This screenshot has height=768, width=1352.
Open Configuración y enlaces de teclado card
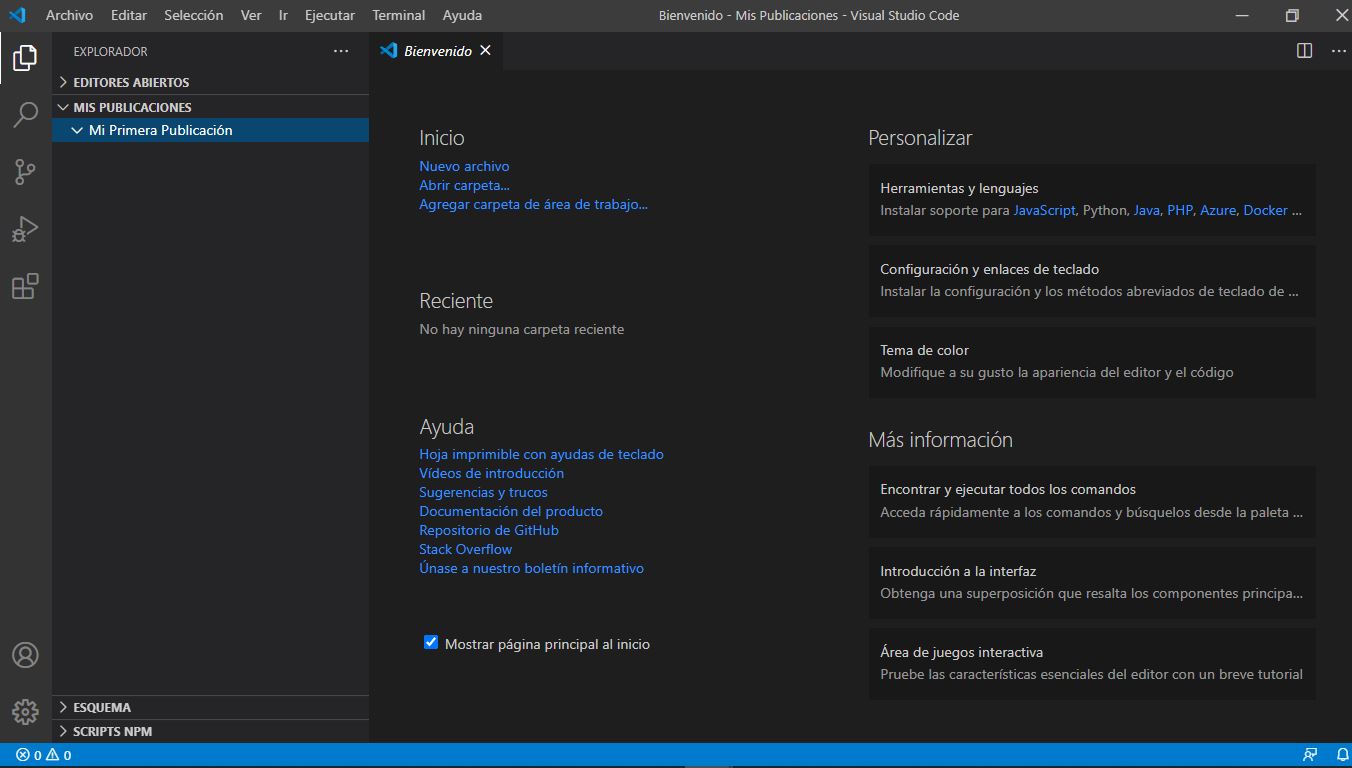[x=1092, y=281]
